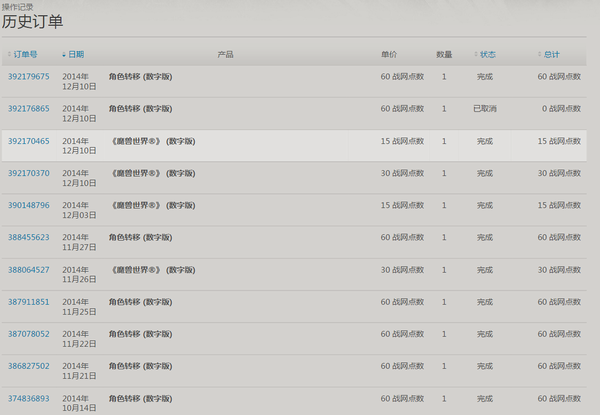The image size is (600, 415).
Task: Click the date 11月26日 in order 388064527 row
Action: (79, 280)
